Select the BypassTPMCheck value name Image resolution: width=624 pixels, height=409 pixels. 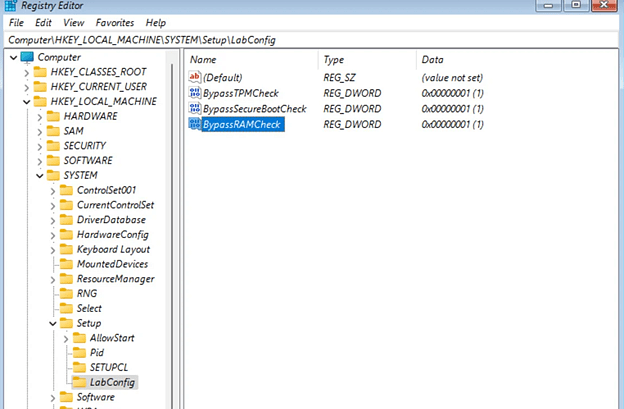[x=241, y=93]
